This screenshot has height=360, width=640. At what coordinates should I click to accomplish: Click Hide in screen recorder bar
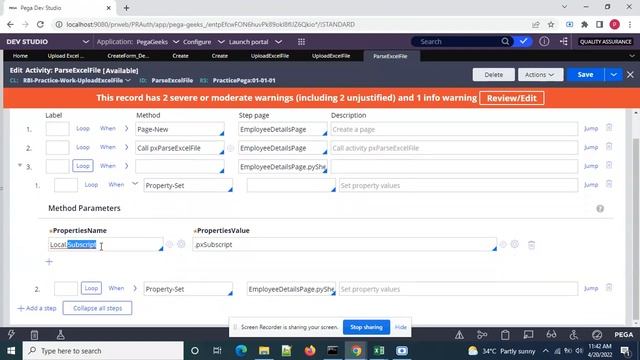[400, 327]
